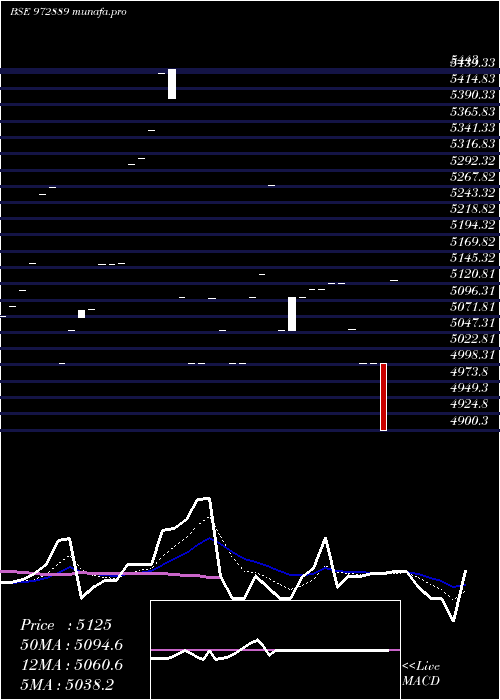Select the 5MA : 5038.2 readout
The image size is (500, 700).
click(x=67, y=684)
